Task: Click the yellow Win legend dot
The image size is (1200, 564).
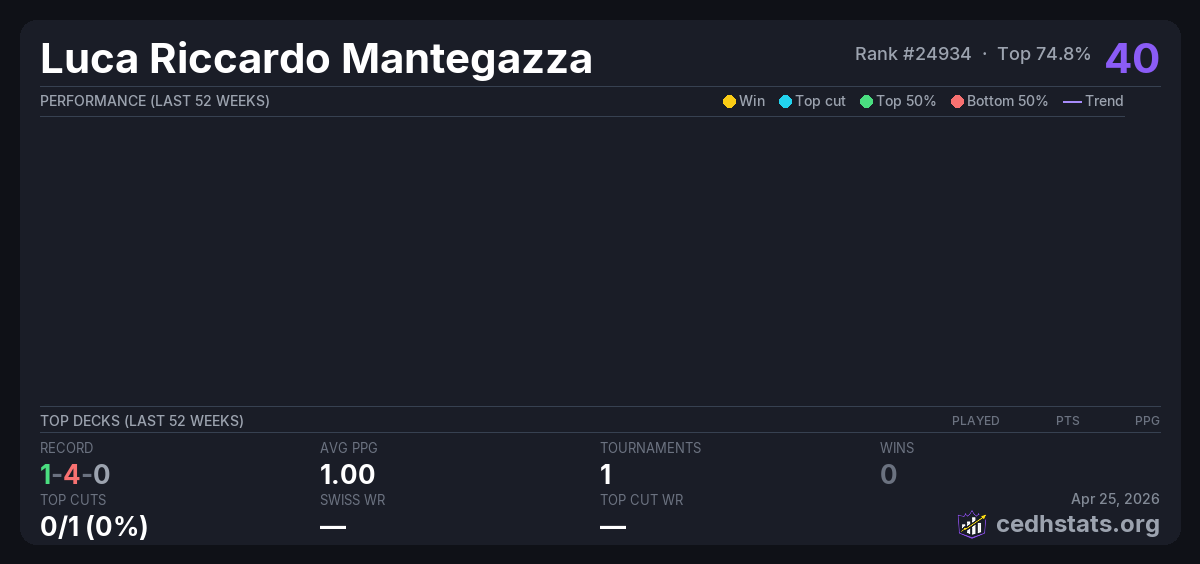Action: pyautogui.click(x=729, y=101)
